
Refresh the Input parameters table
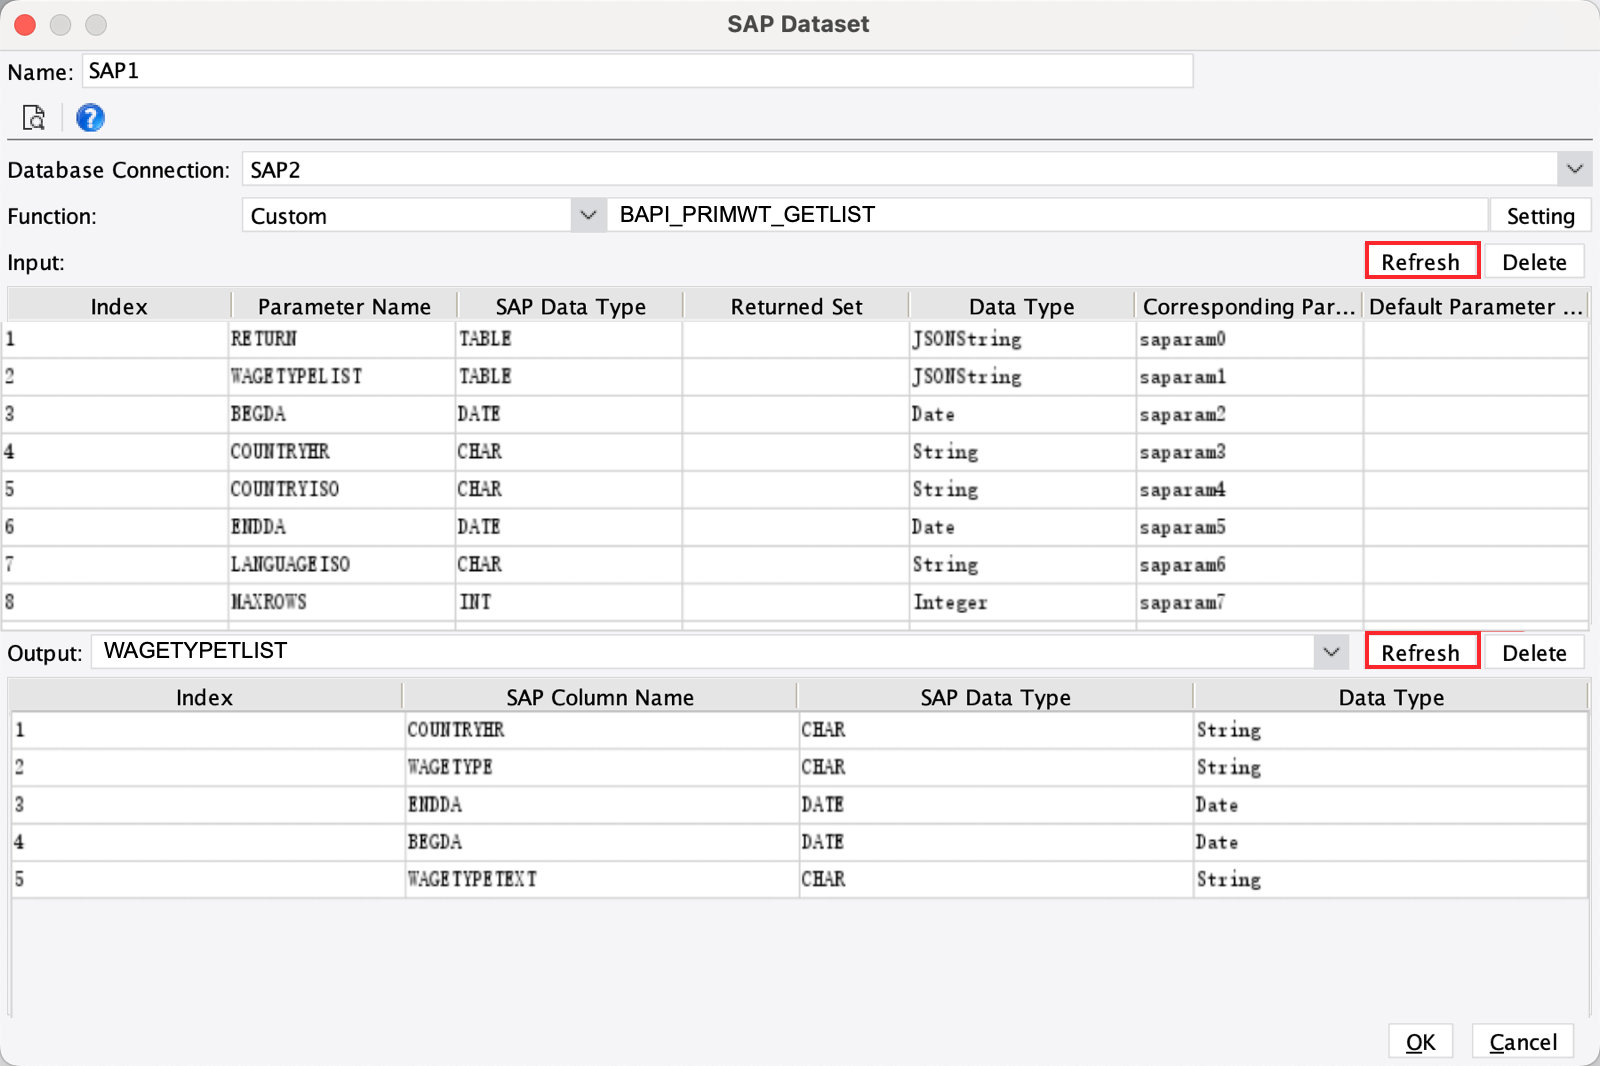[1421, 262]
